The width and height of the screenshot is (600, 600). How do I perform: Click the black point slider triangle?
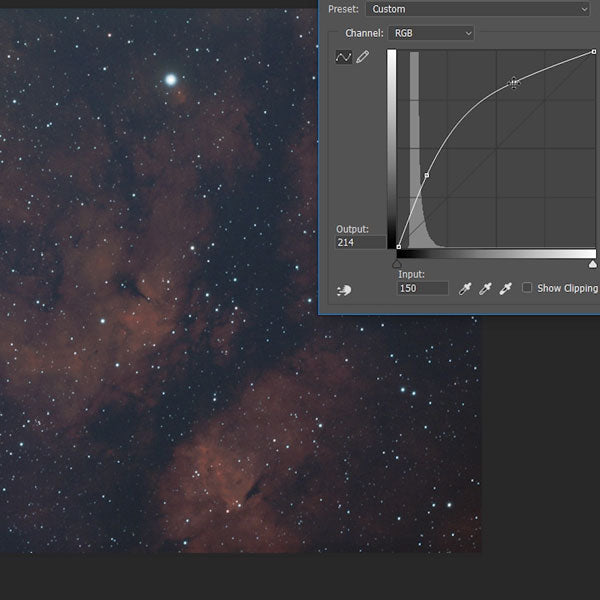pyautogui.click(x=397, y=264)
